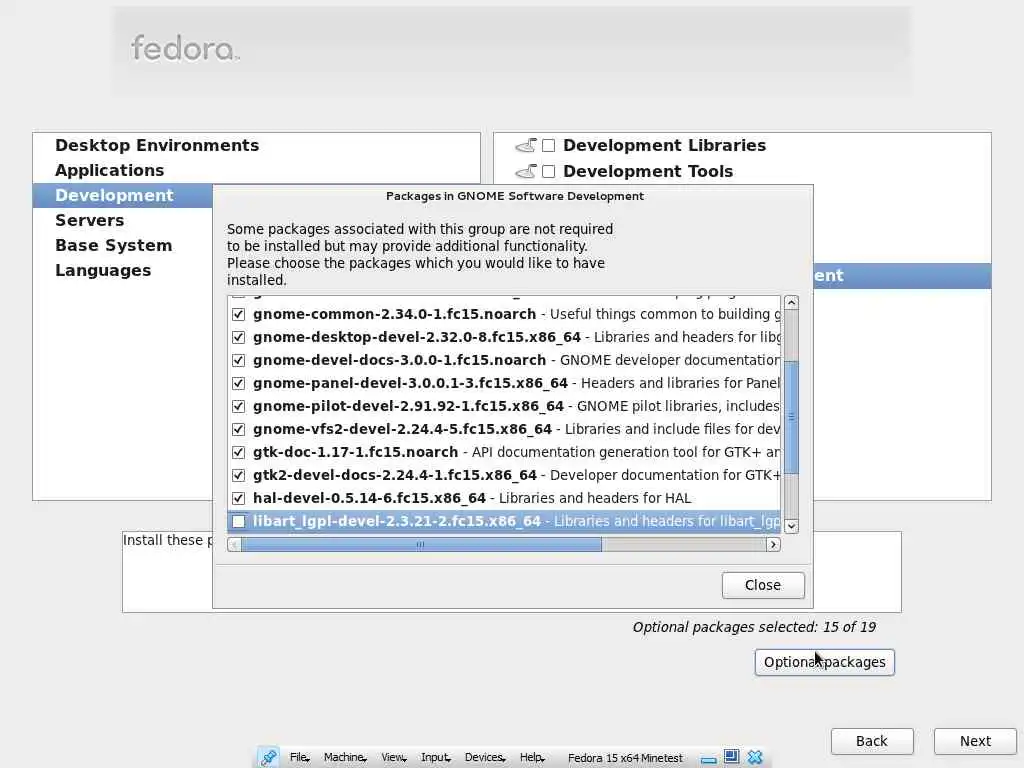Viewport: 1024px width, 768px height.
Task: Enable Development Tools group checkbox
Action: point(549,171)
